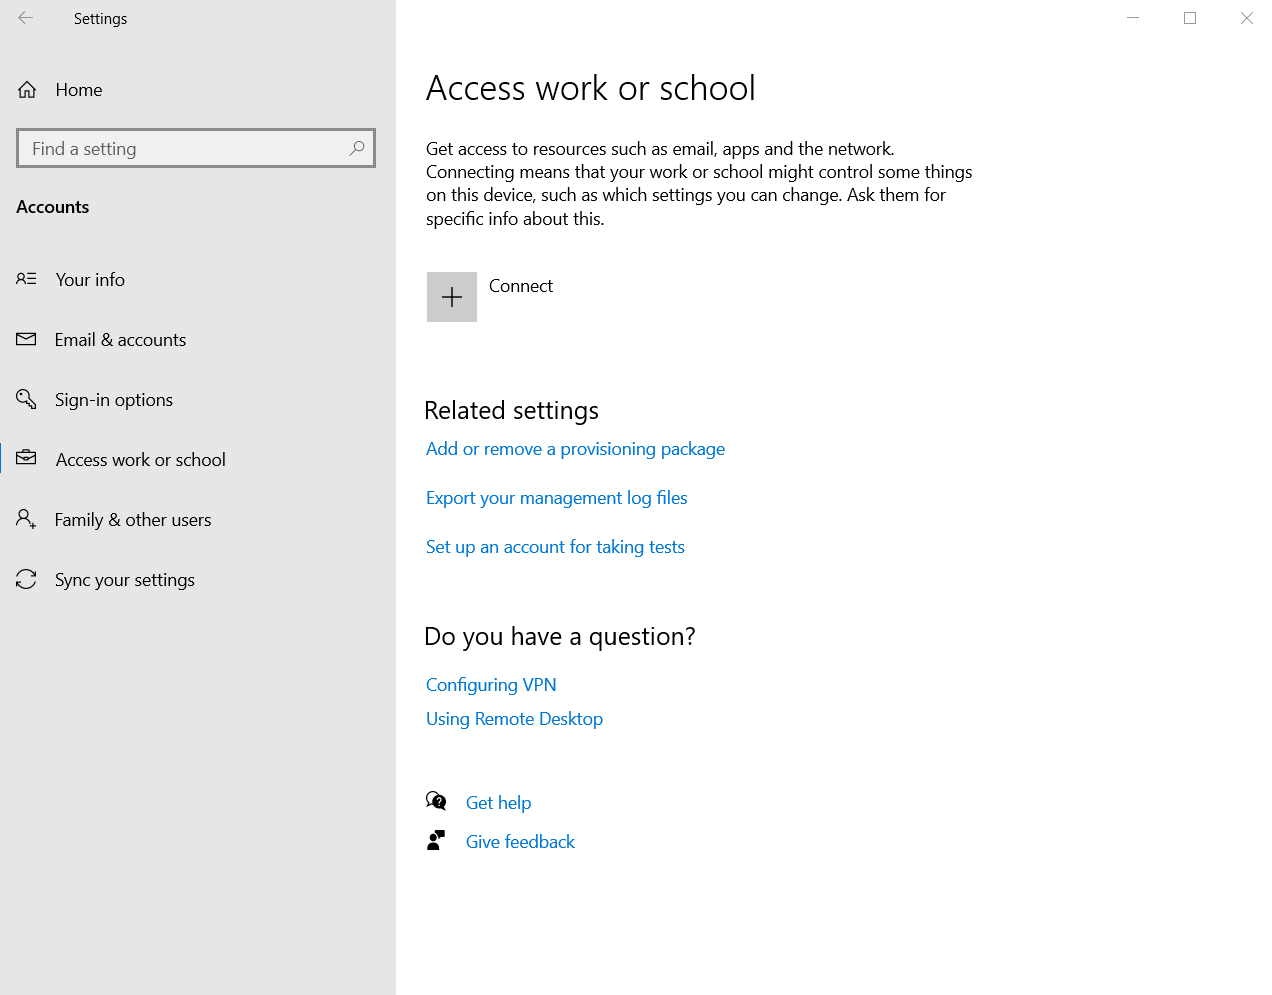Image resolution: width=1272 pixels, height=995 pixels.
Task: Open the Using Remote Desktop link
Action: tap(514, 719)
